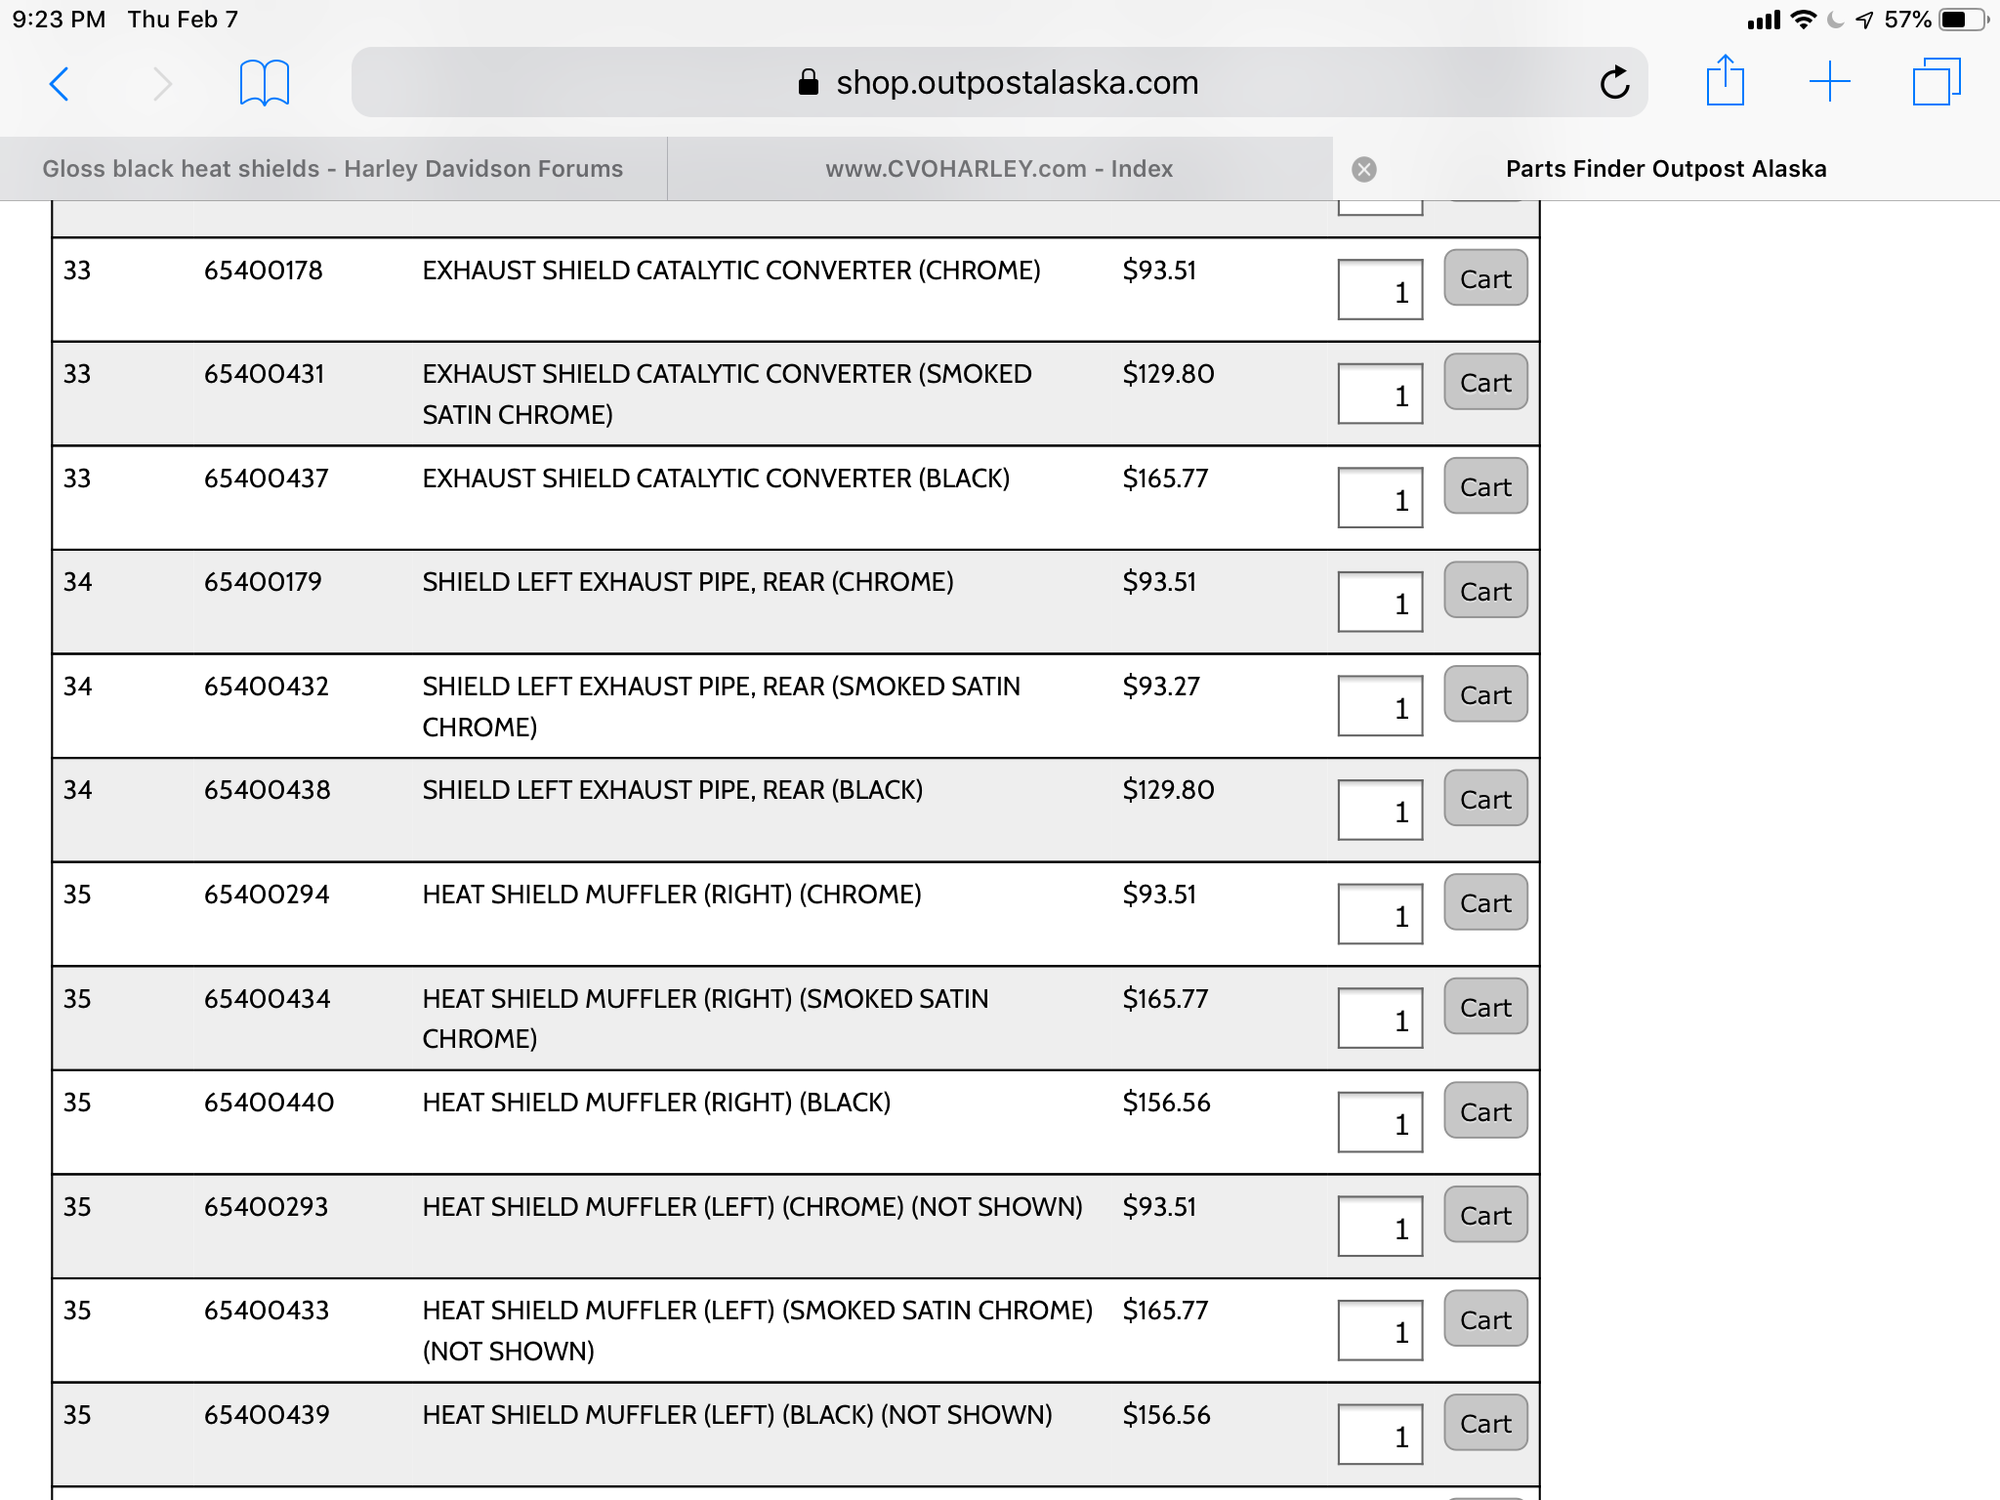Add part 65400178 chrome shield to cart

(1485, 279)
